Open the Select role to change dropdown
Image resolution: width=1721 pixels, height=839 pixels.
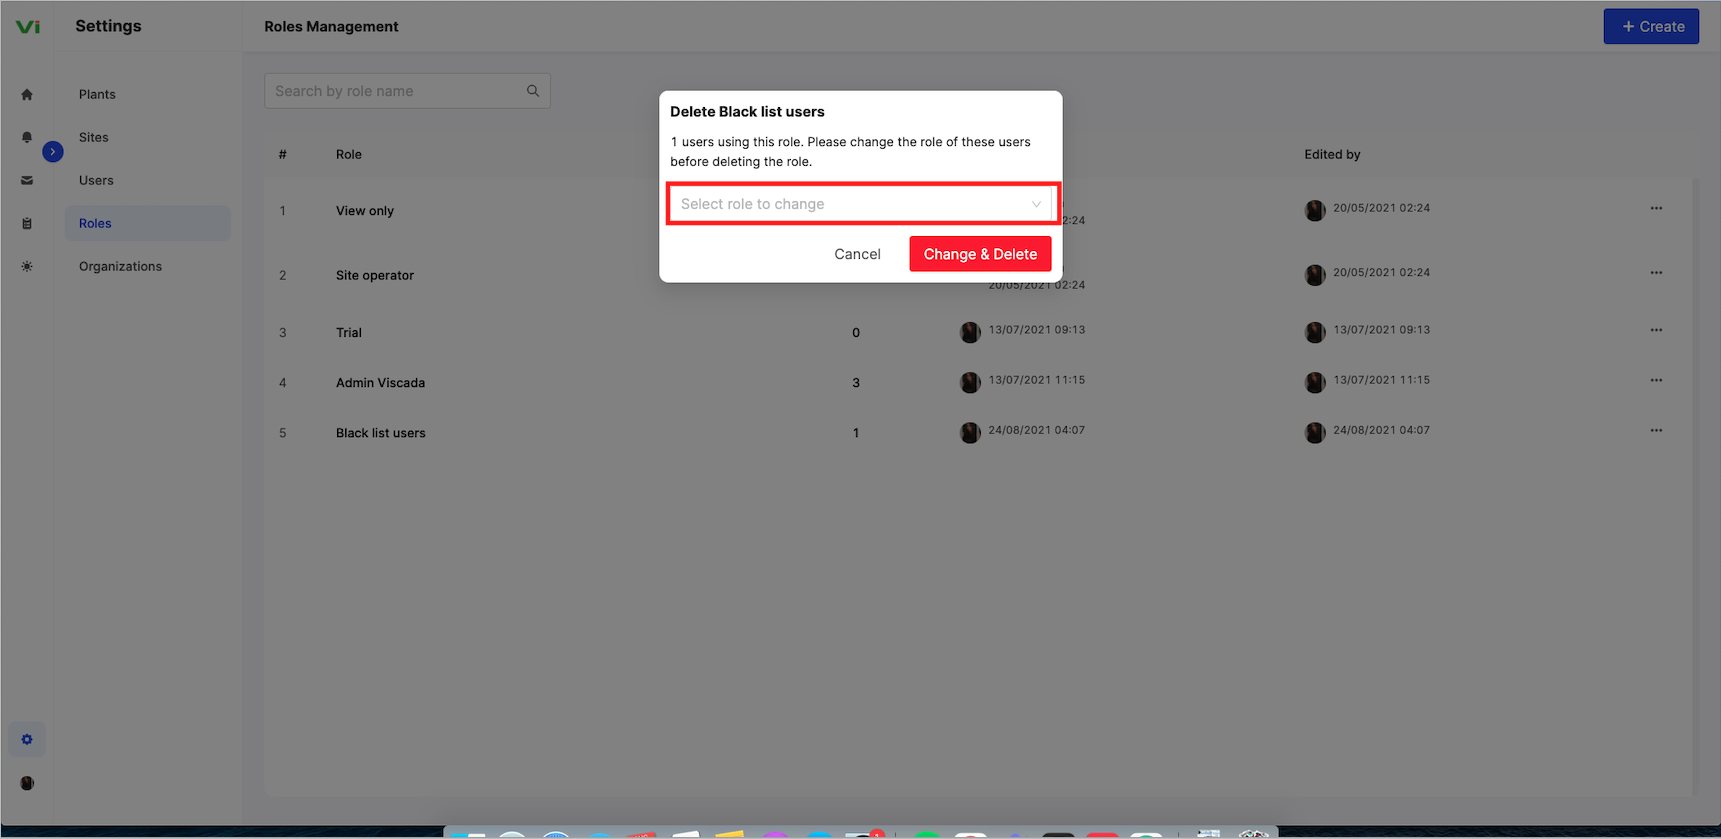click(862, 204)
